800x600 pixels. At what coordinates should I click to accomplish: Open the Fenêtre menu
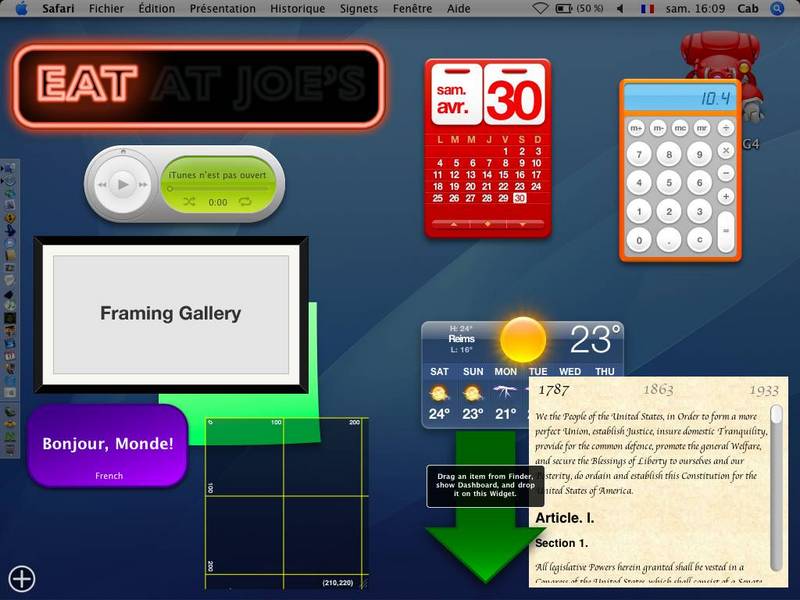coord(412,9)
